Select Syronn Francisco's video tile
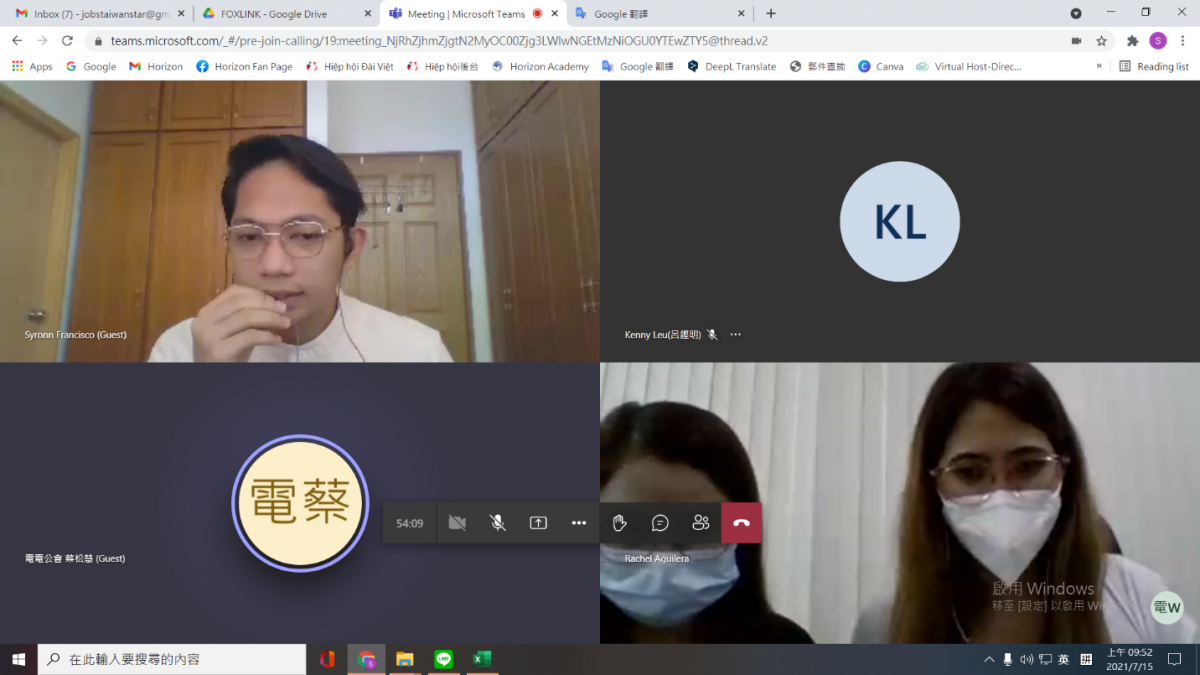Screen dimensions: 1200x675 click(x=300, y=221)
